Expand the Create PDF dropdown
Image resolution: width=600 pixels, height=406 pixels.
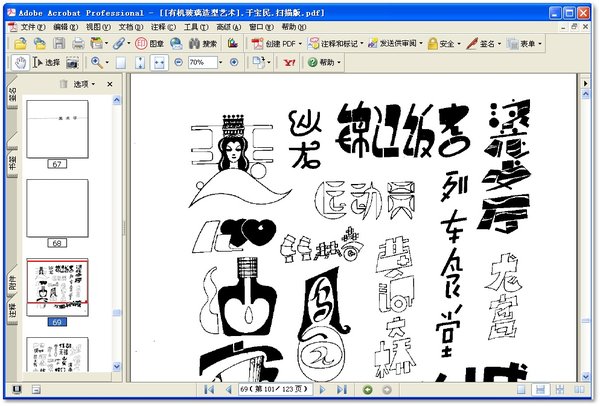point(300,44)
